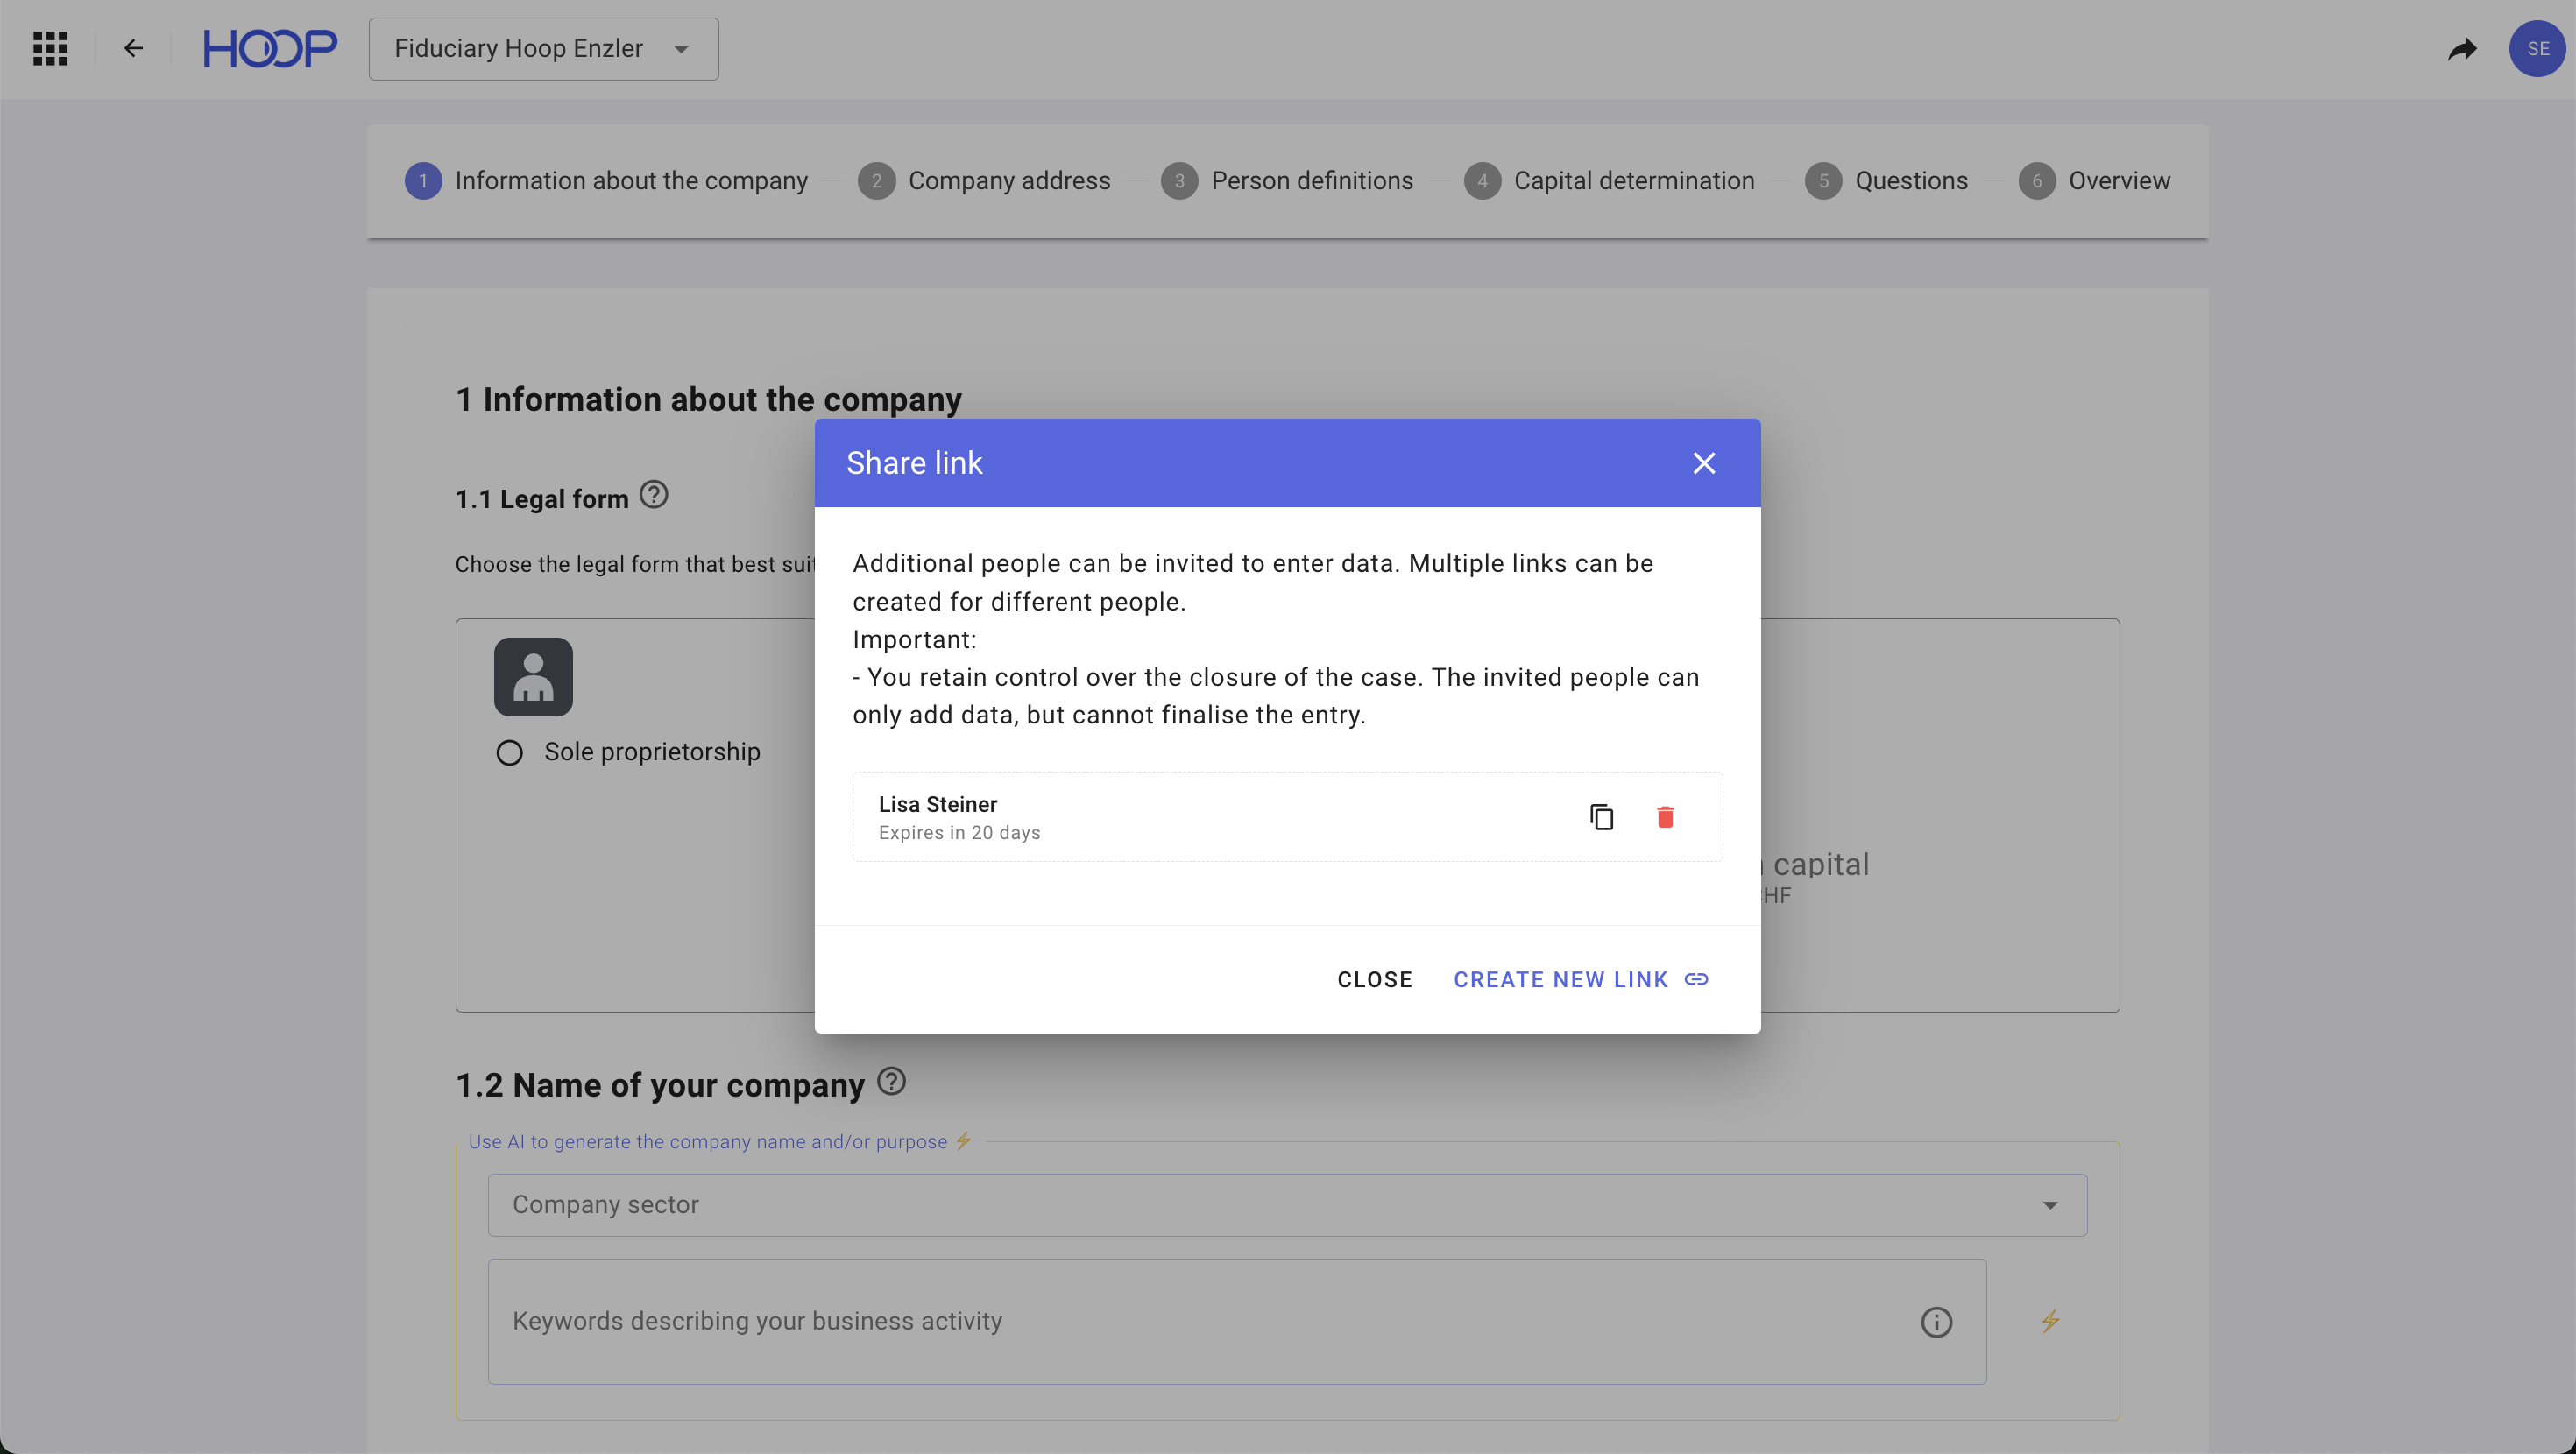
Task: Open the apps grid menu icon
Action: click(50, 48)
